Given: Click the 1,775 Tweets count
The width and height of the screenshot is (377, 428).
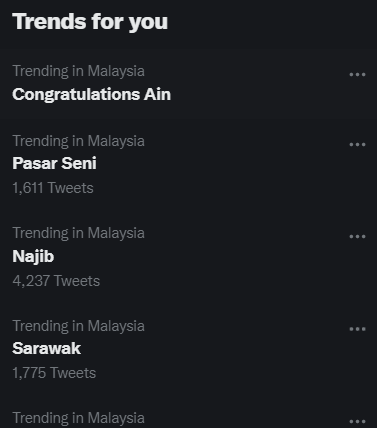Looking at the screenshot, I should point(54,373).
